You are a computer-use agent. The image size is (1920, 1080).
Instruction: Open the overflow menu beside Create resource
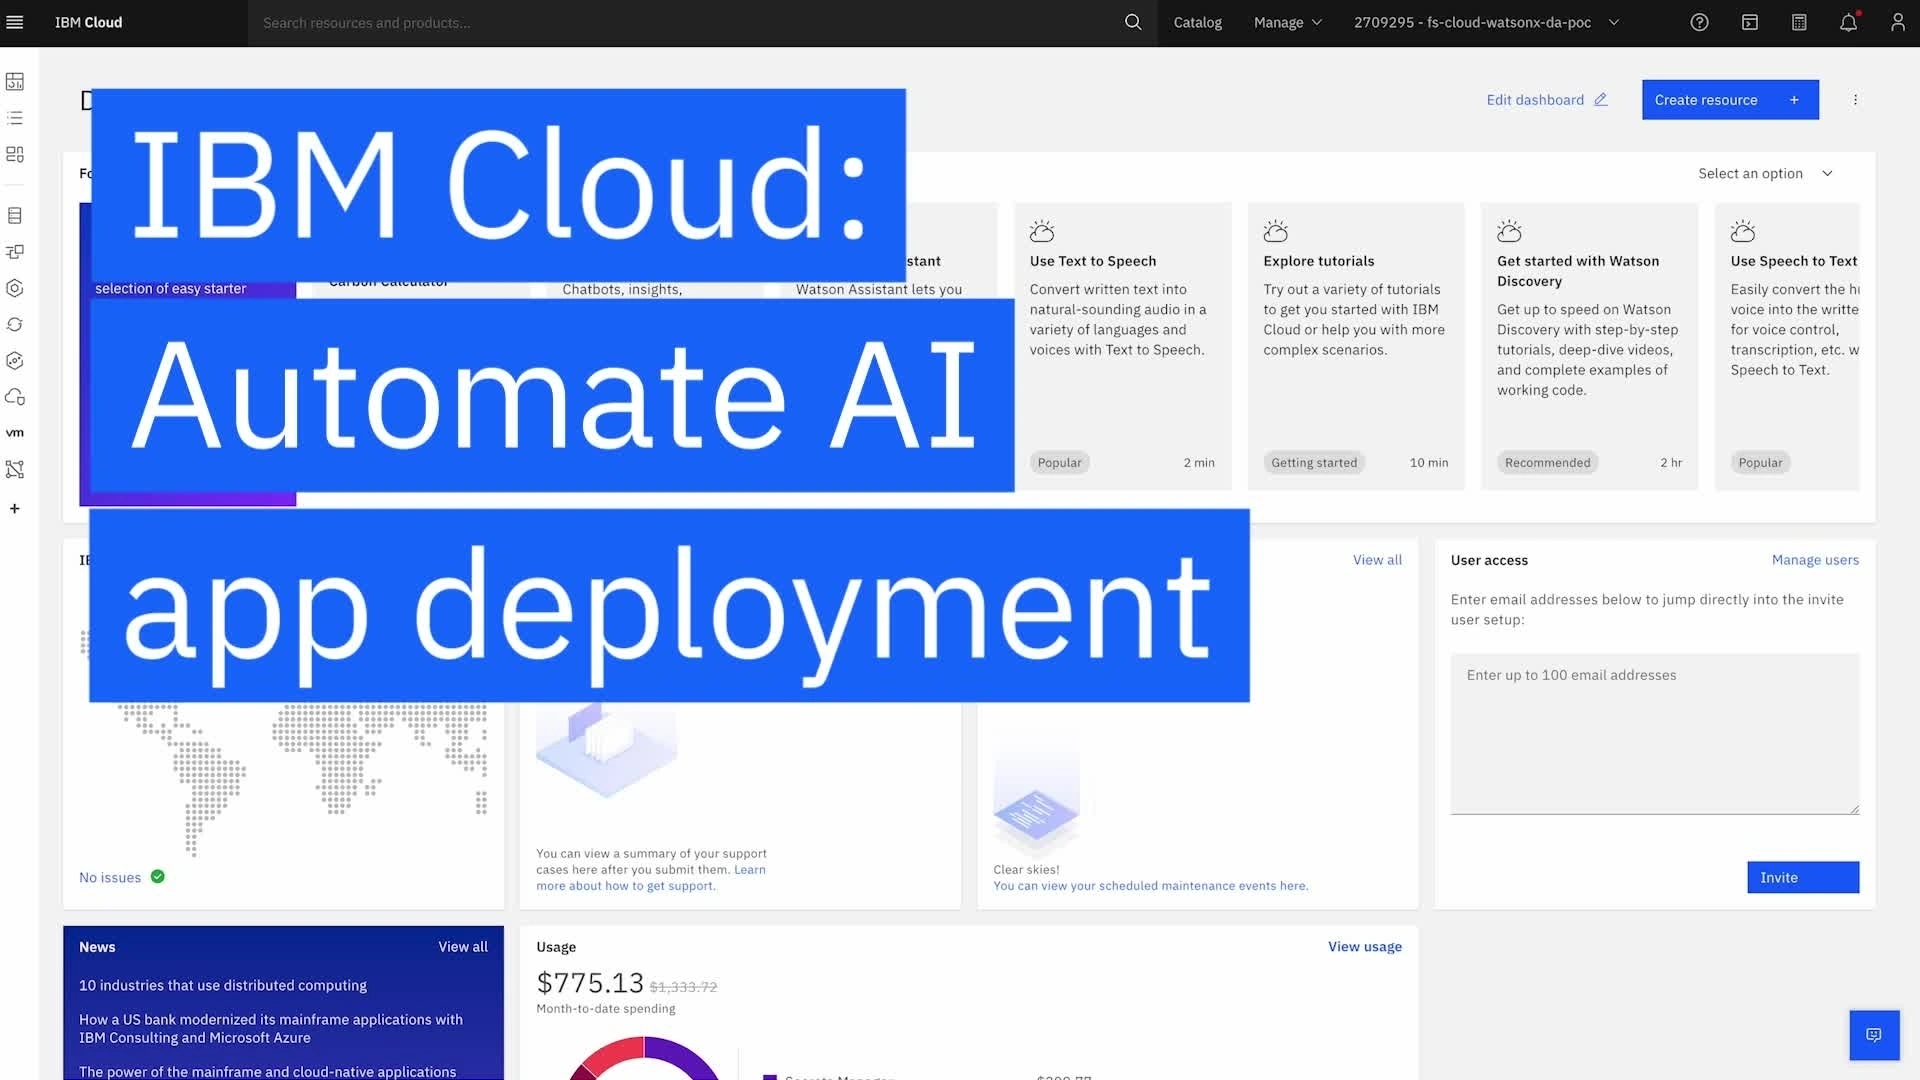[x=1856, y=99]
